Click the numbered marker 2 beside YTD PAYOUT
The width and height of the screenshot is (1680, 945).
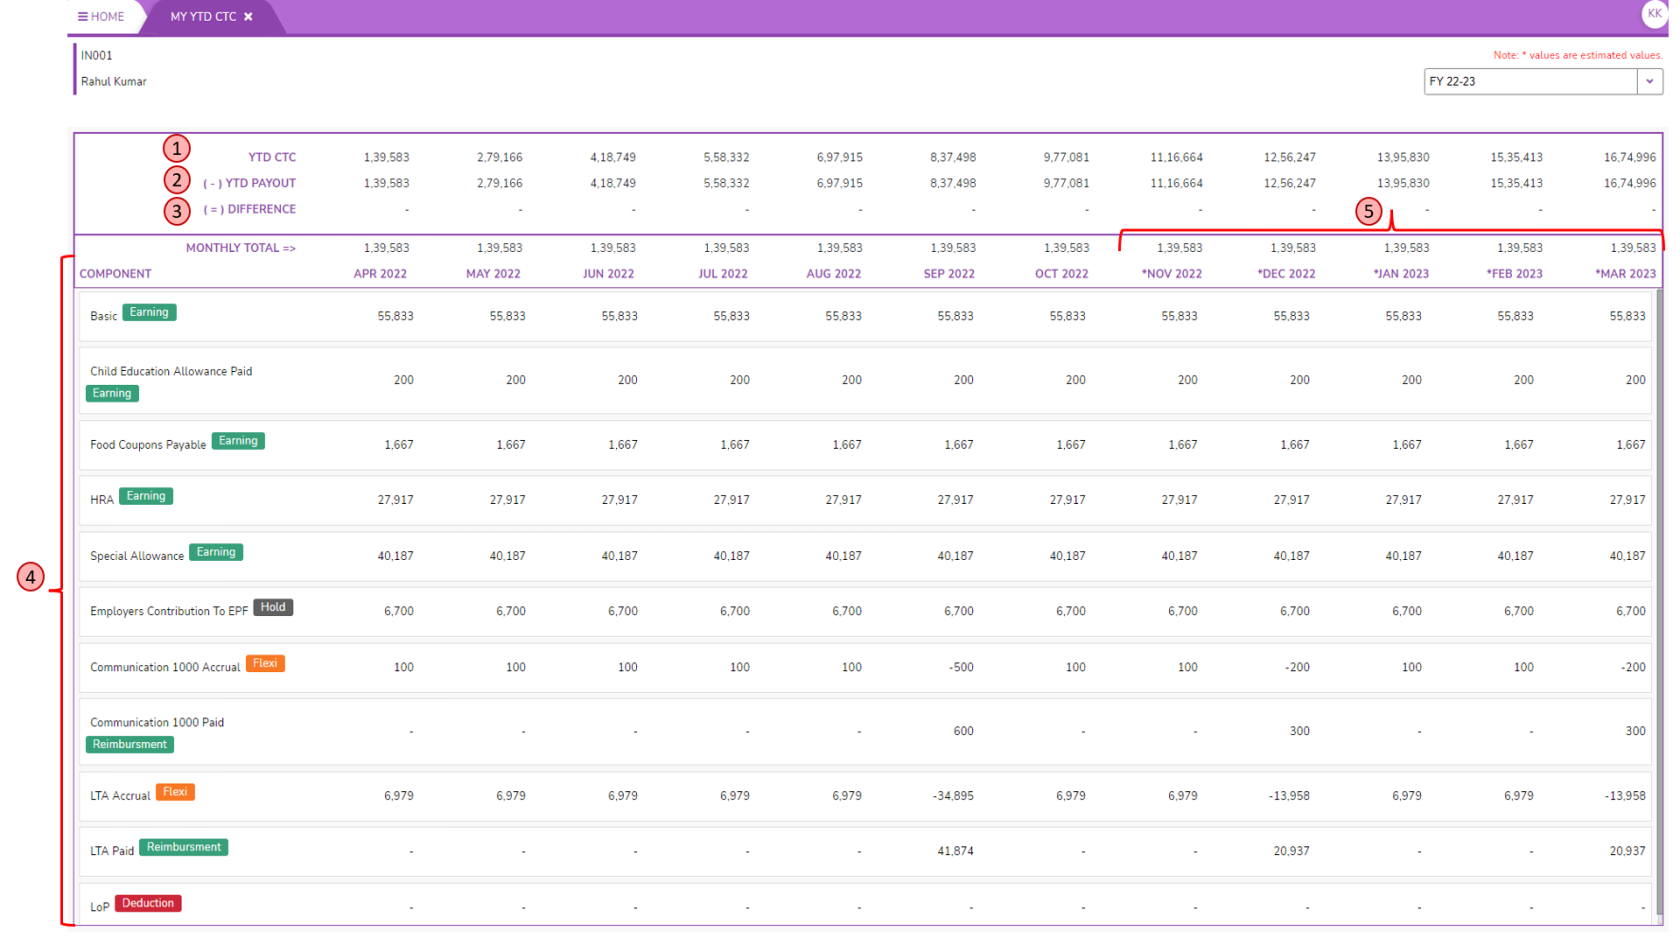[177, 180]
